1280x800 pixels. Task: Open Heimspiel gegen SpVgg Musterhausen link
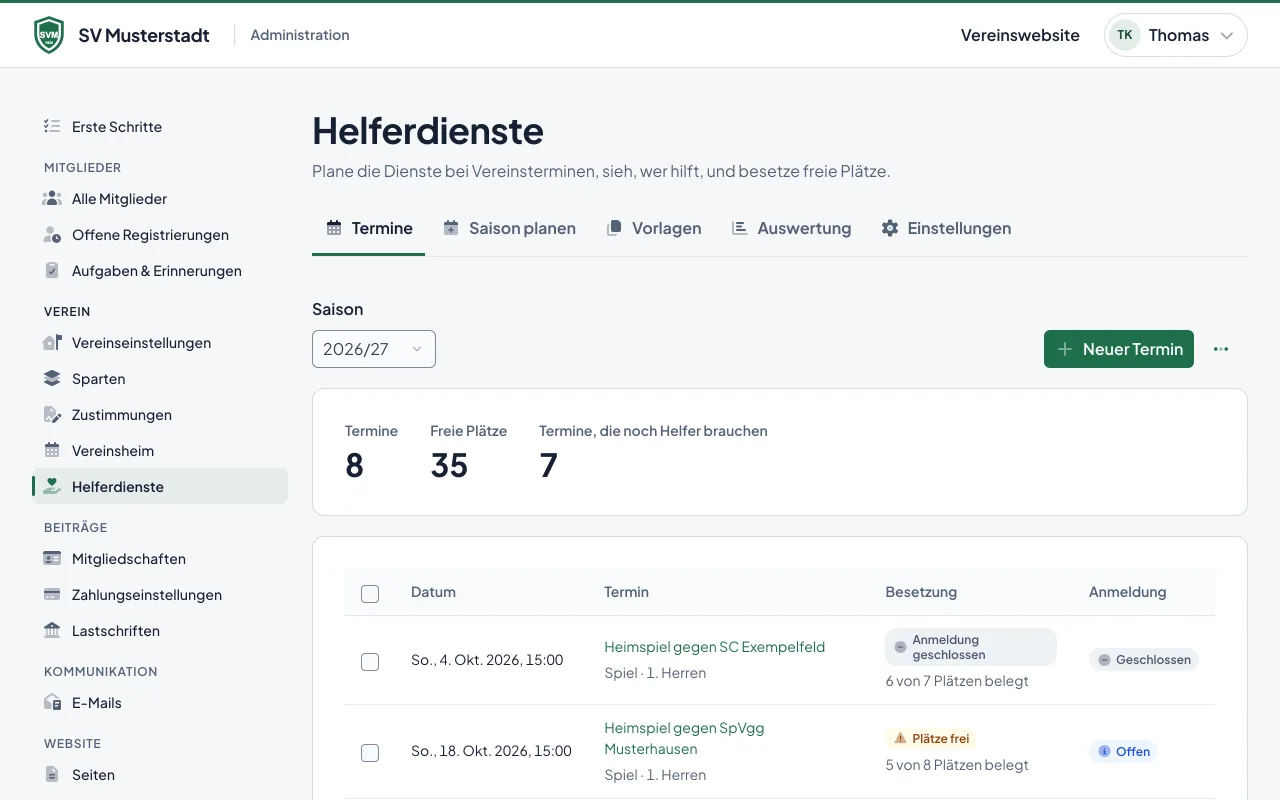(x=684, y=738)
